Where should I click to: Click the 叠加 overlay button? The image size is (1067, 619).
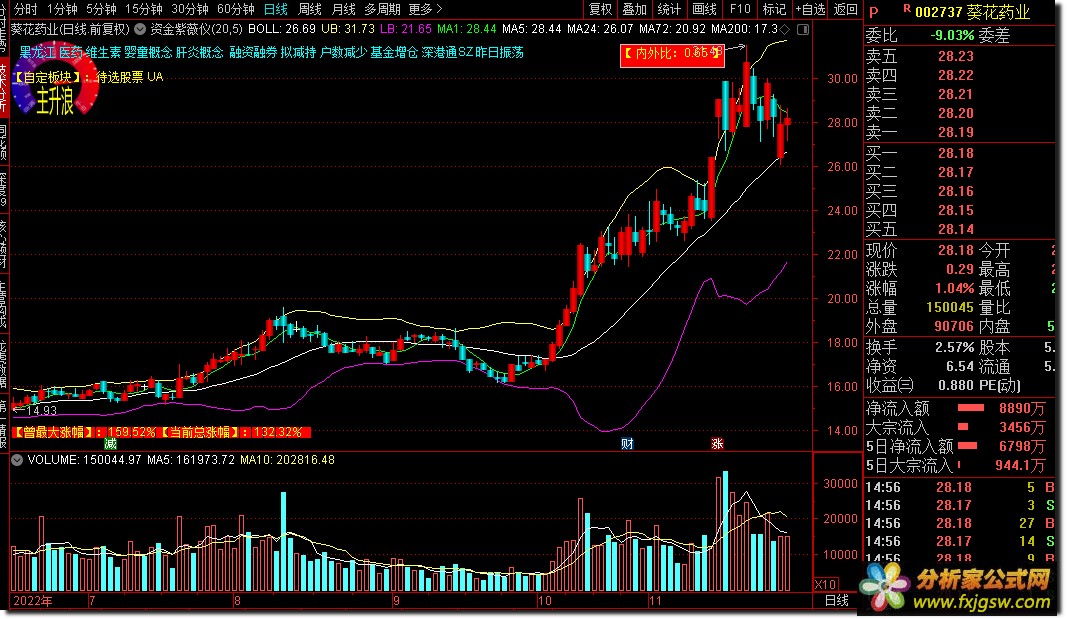(x=634, y=9)
